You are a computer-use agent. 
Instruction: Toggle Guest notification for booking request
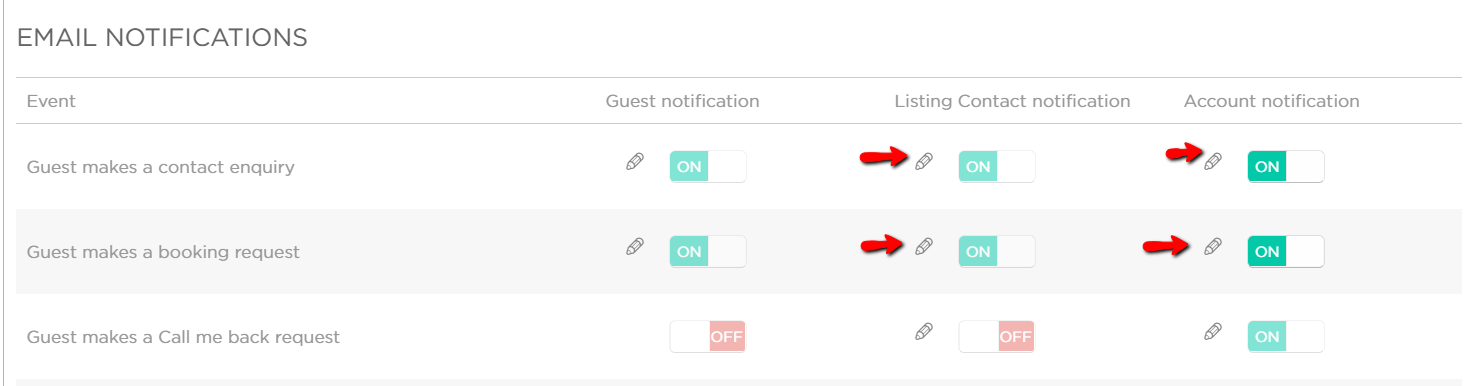click(x=708, y=252)
